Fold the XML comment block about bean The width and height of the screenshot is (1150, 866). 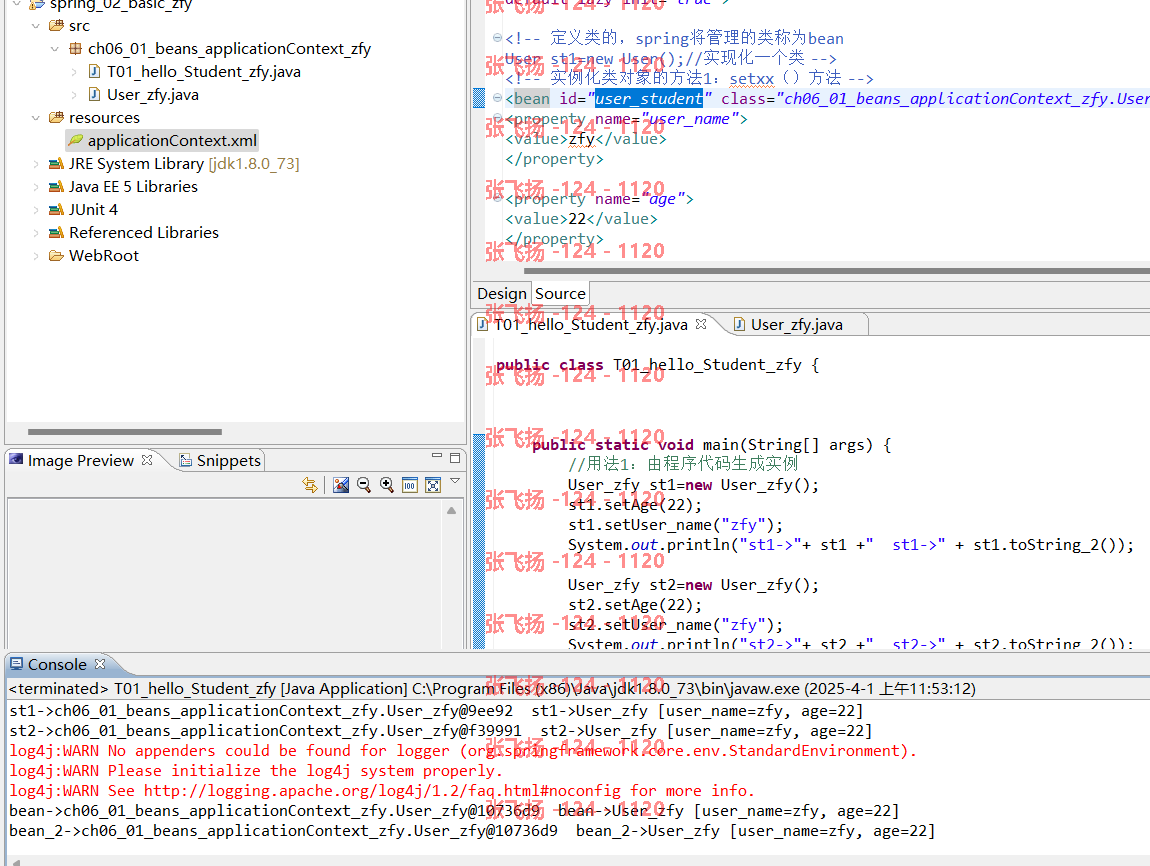[497, 37]
